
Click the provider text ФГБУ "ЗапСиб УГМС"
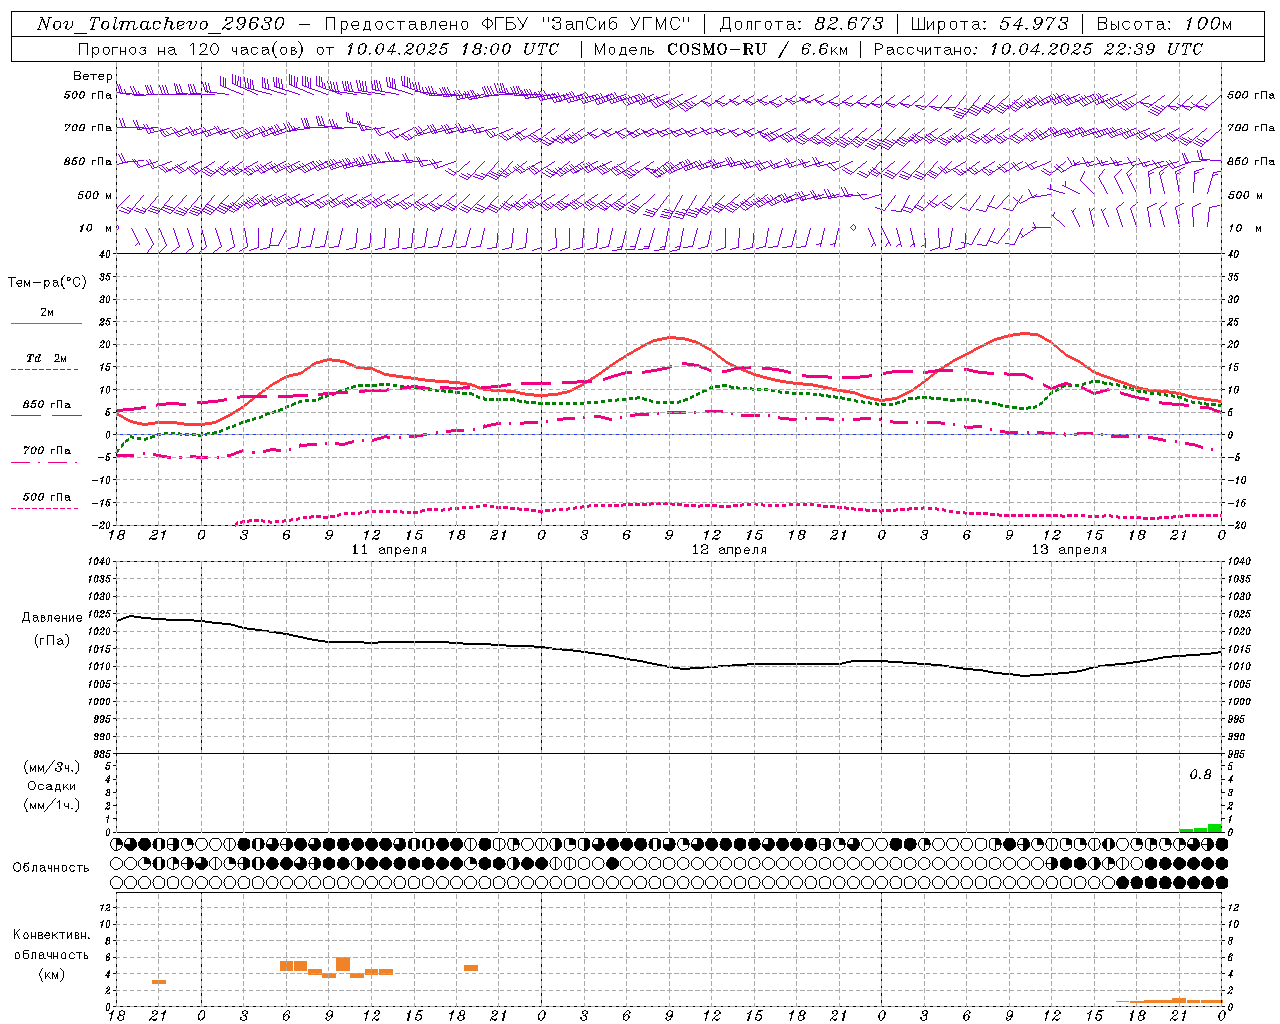click(588, 24)
